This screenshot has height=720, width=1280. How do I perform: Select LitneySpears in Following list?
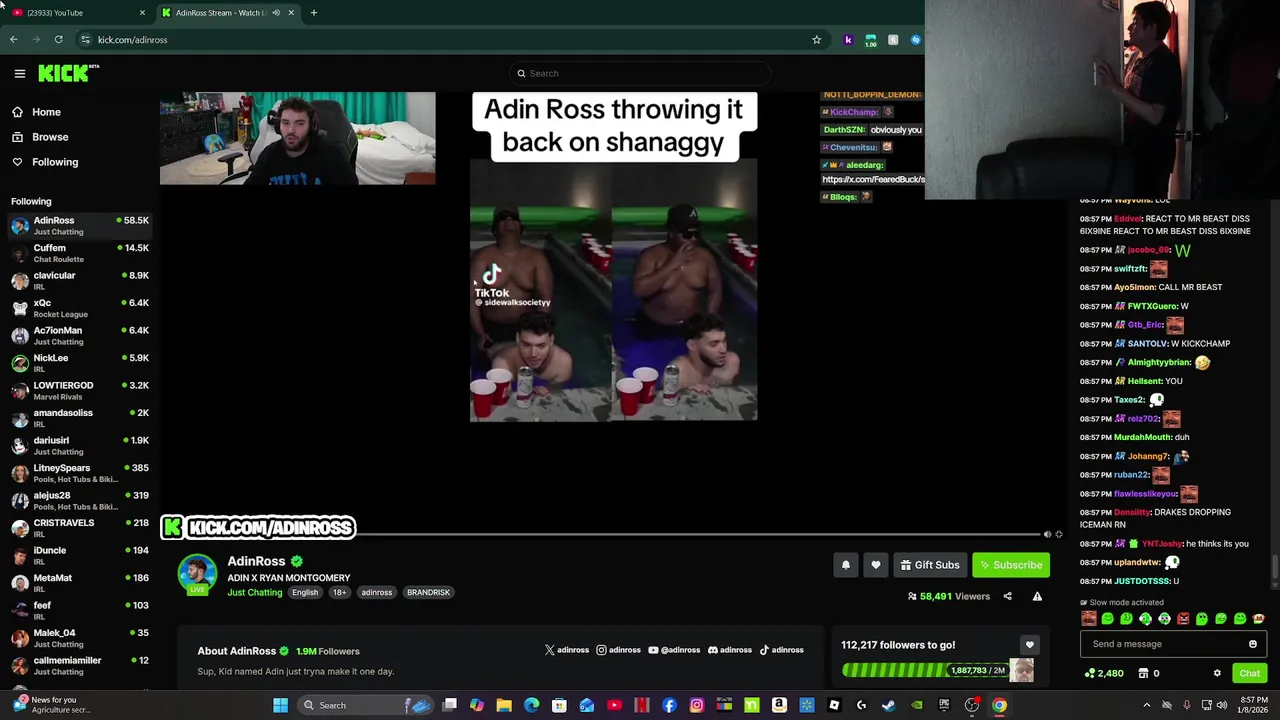(80, 473)
